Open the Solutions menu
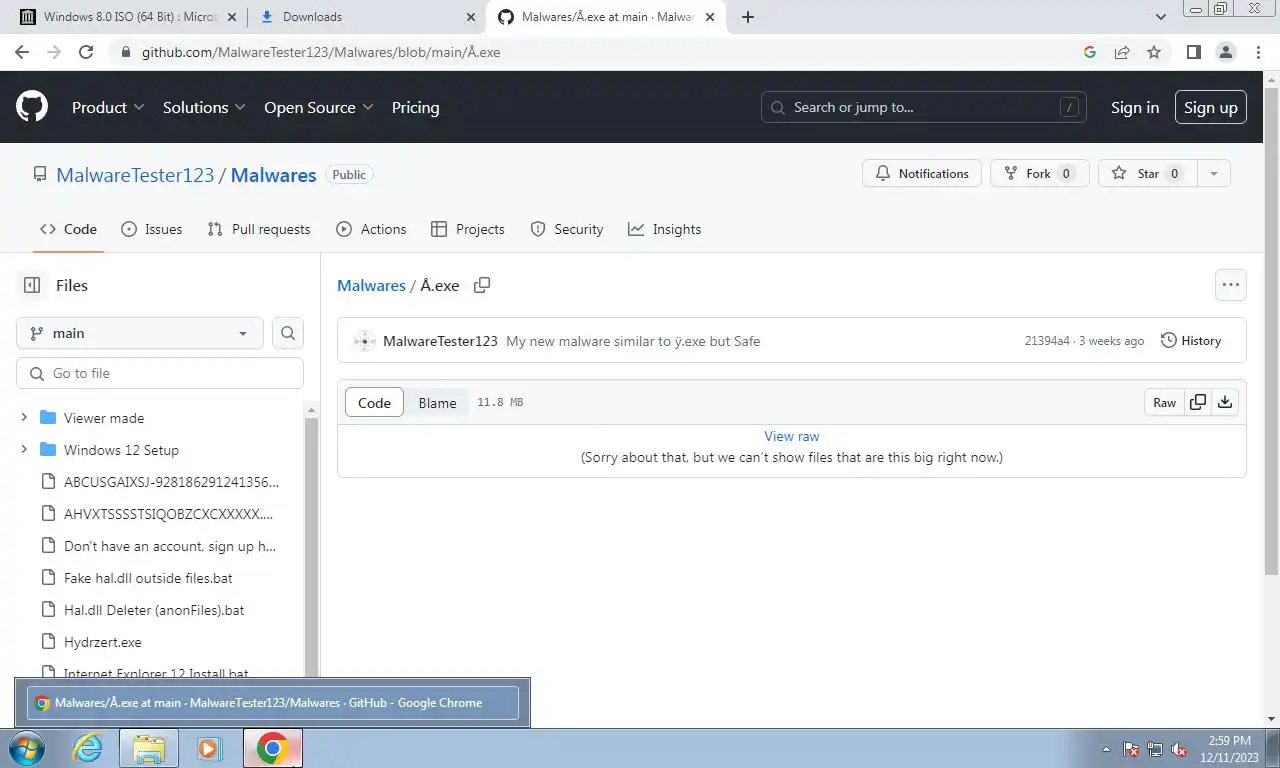 tap(205, 107)
